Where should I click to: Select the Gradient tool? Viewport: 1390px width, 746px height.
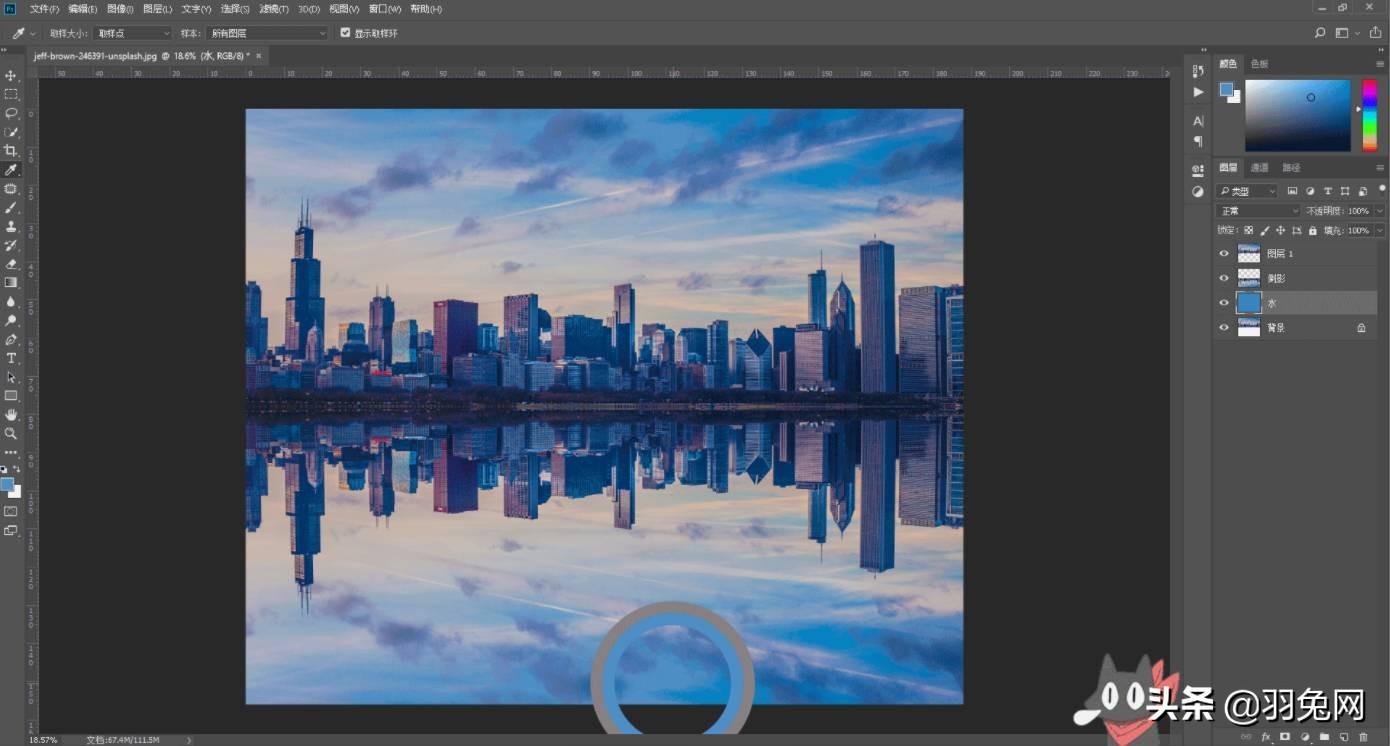pos(11,283)
